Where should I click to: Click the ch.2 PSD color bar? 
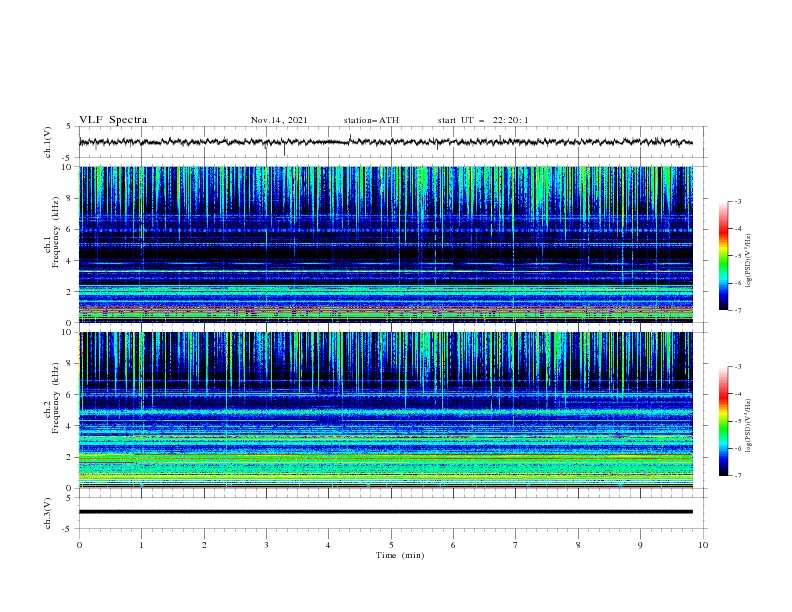tap(723, 421)
